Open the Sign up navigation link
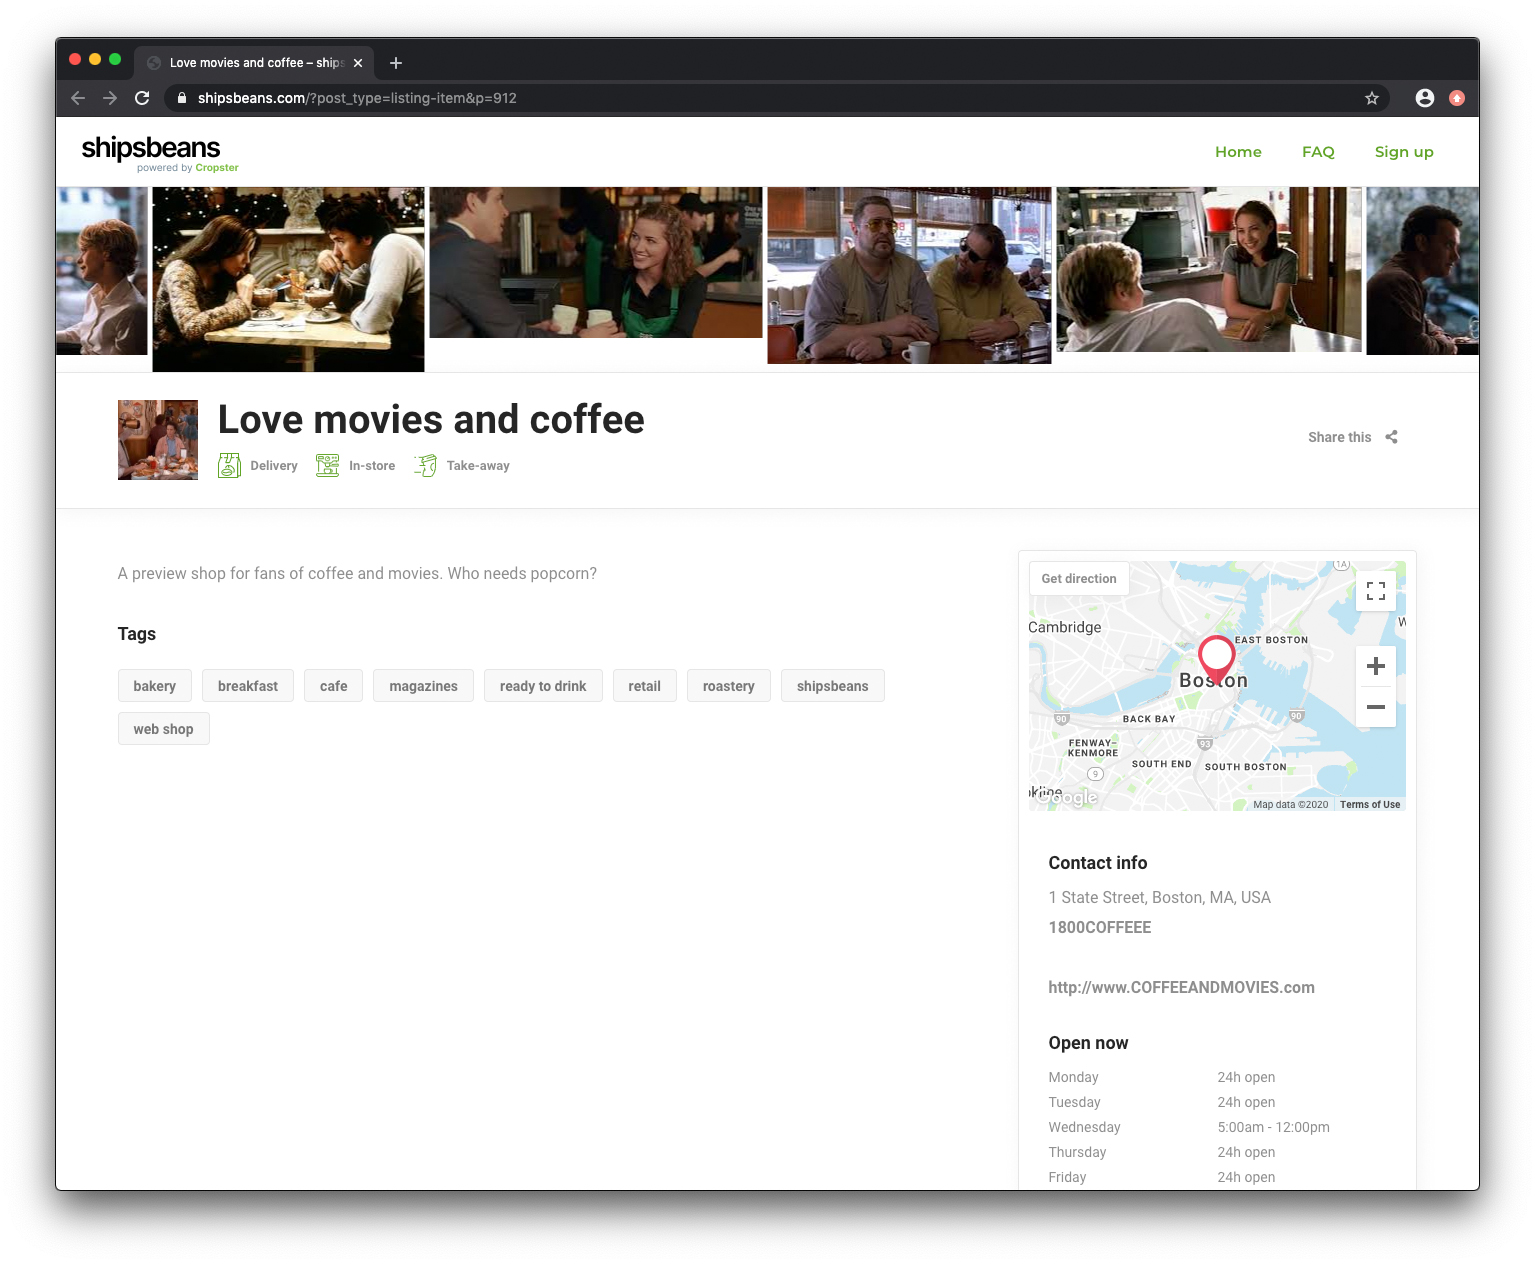This screenshot has height=1264, width=1535. click(x=1404, y=152)
